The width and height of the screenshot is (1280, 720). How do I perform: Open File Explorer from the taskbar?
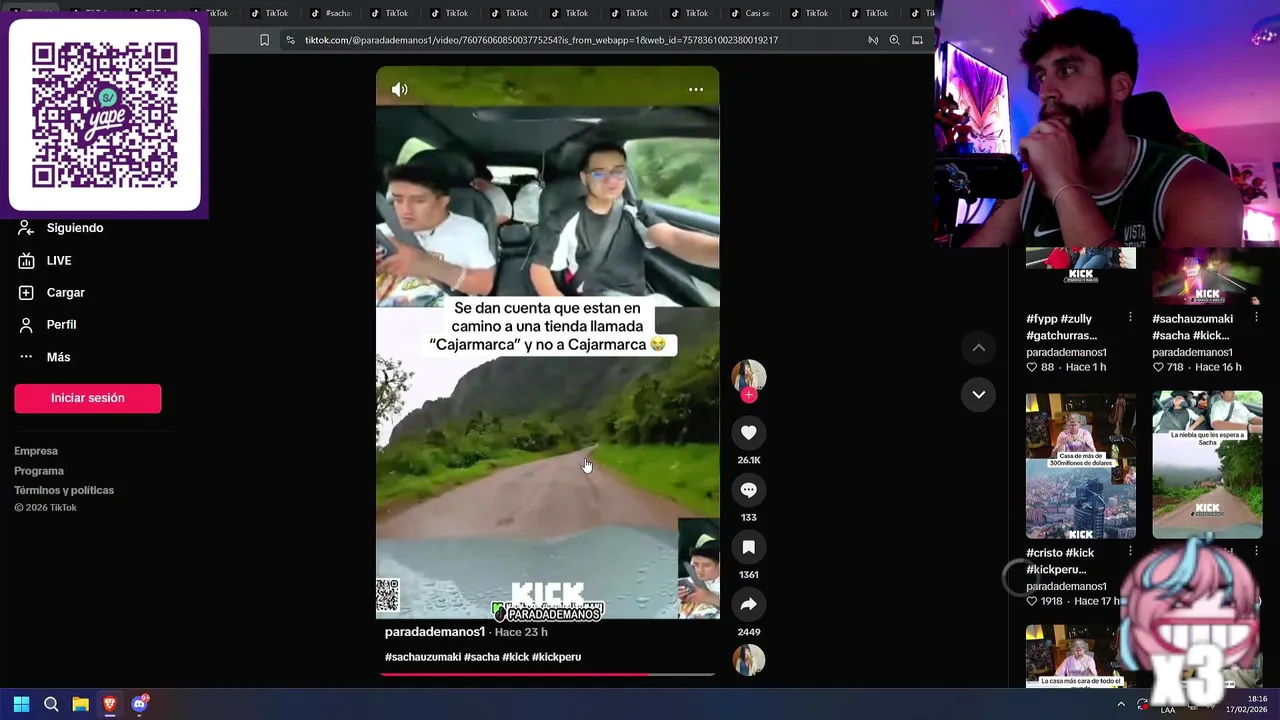tap(81, 704)
